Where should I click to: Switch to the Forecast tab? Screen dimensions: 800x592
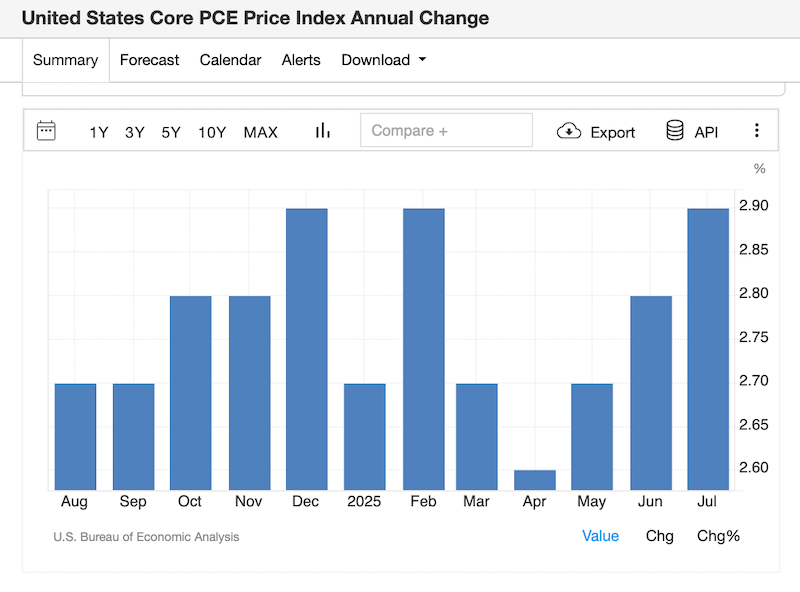(149, 60)
